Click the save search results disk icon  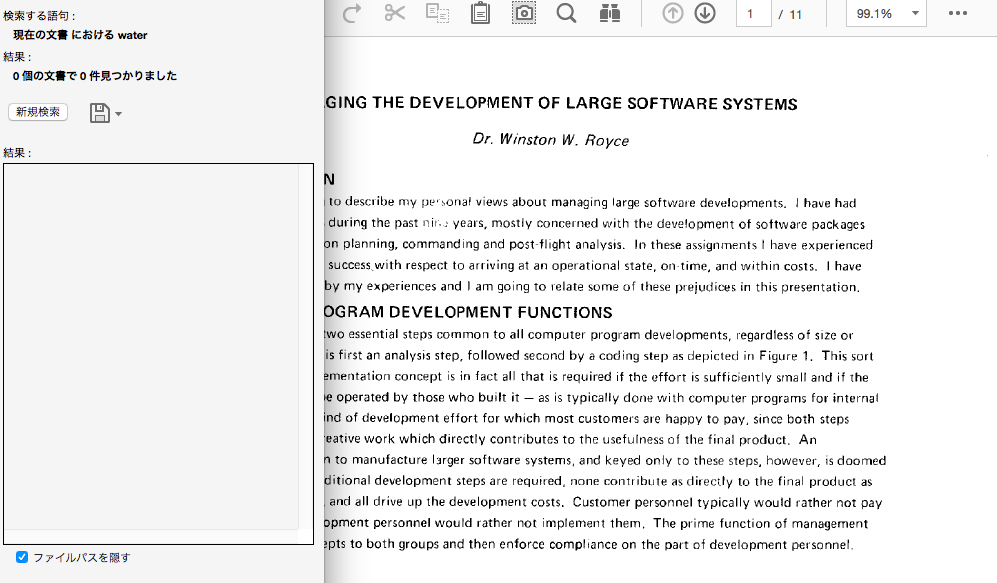[x=99, y=113]
